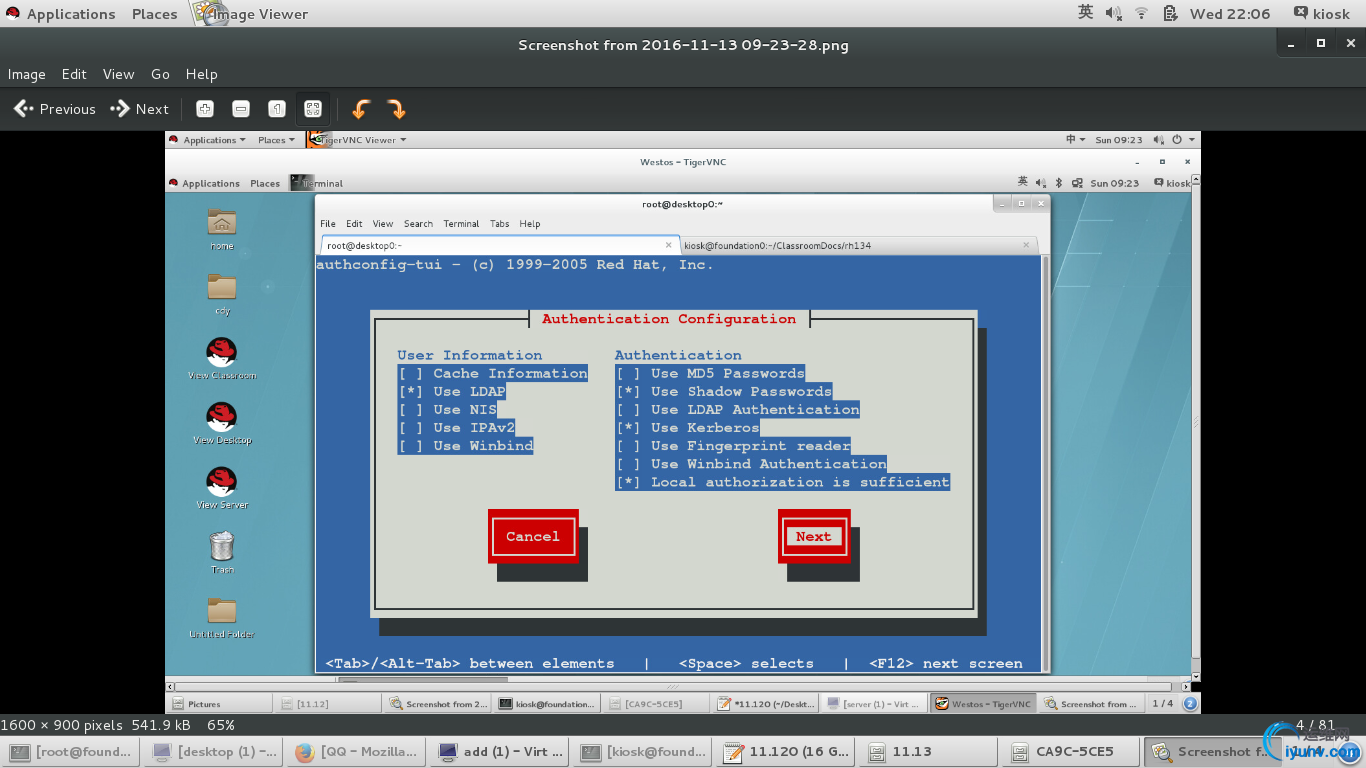Go to the previous image in toolbar
1366x768 pixels.
click(x=55, y=109)
